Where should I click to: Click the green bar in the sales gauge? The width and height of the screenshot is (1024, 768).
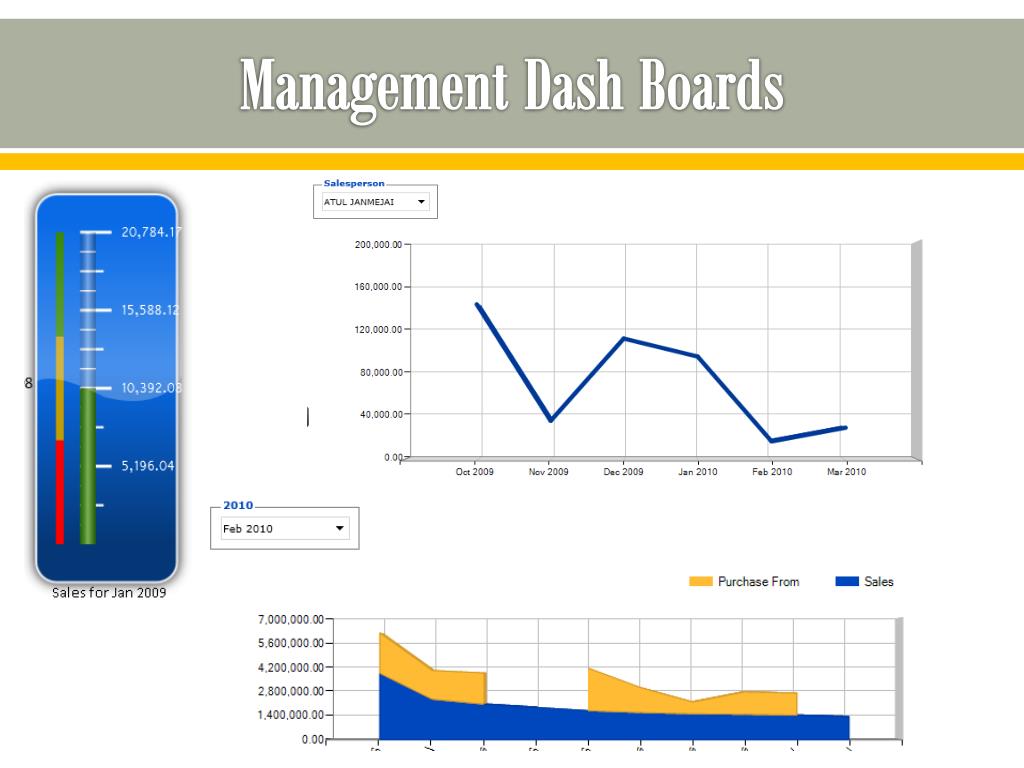click(88, 466)
